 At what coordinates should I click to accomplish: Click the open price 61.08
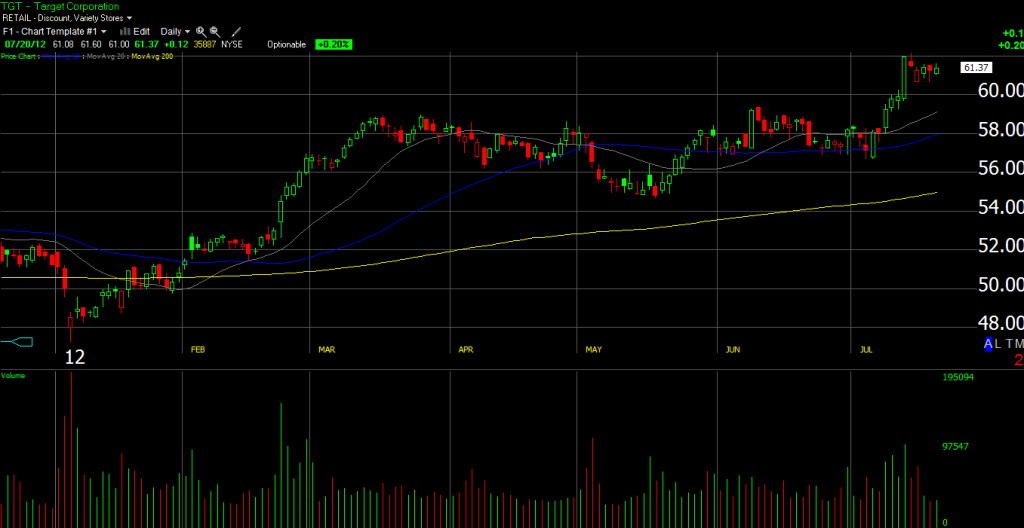coord(63,44)
